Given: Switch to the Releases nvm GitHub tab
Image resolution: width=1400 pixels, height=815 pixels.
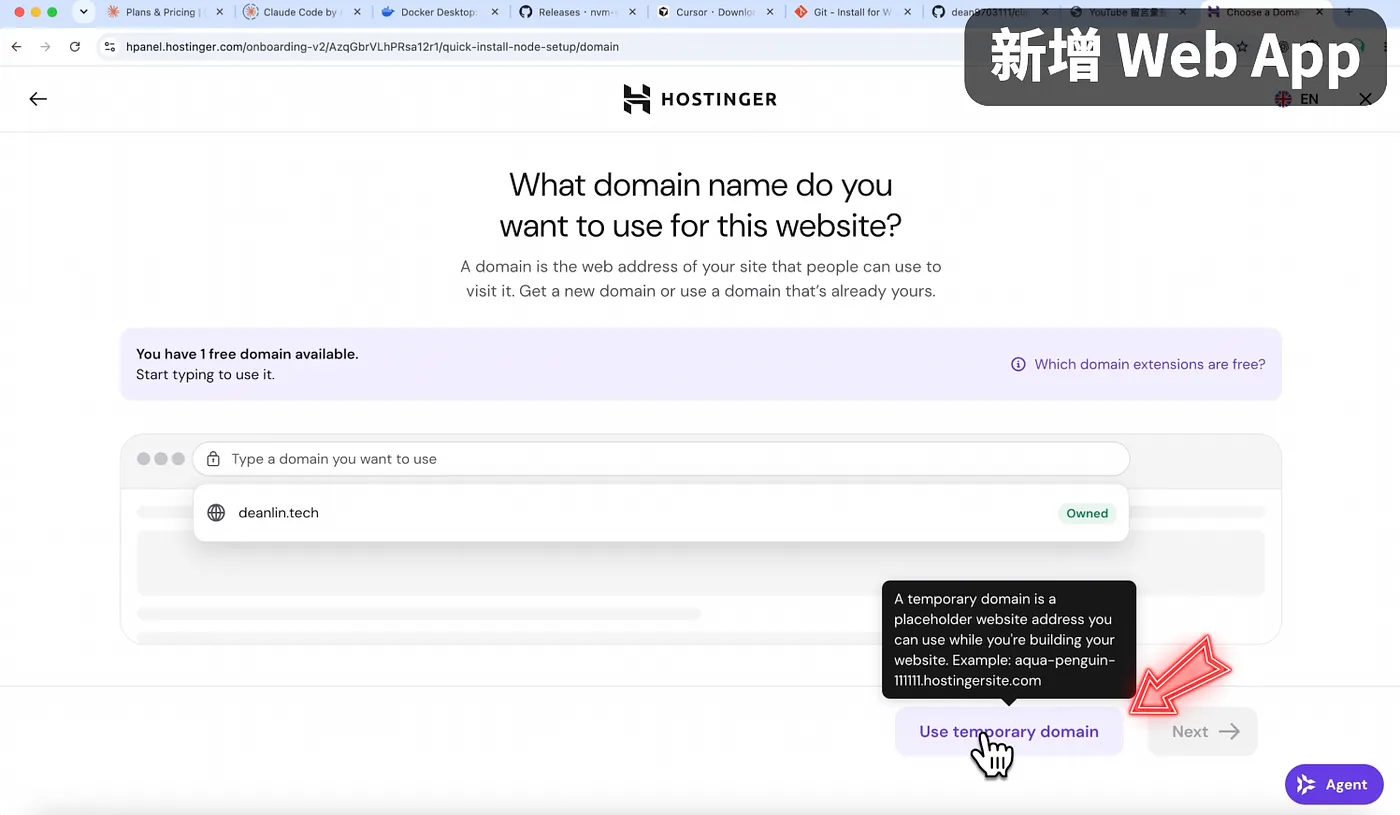Looking at the screenshot, I should [577, 12].
